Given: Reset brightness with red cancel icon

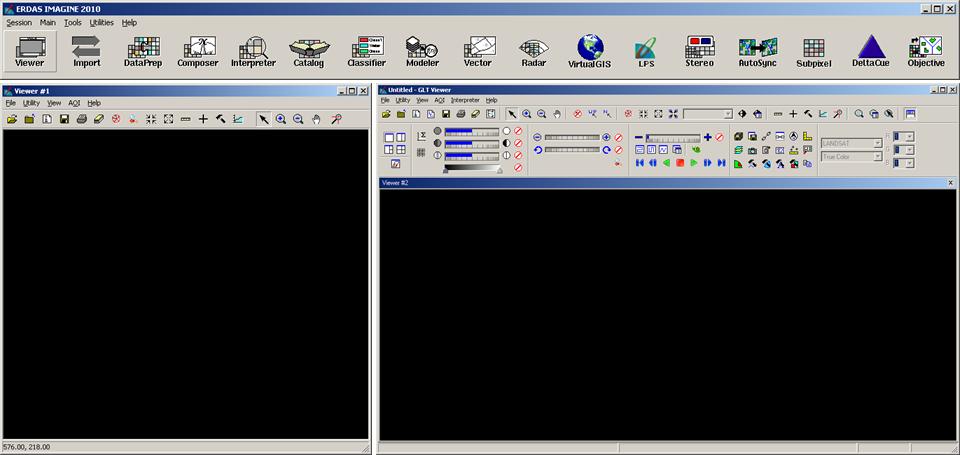Looking at the screenshot, I should (x=518, y=131).
